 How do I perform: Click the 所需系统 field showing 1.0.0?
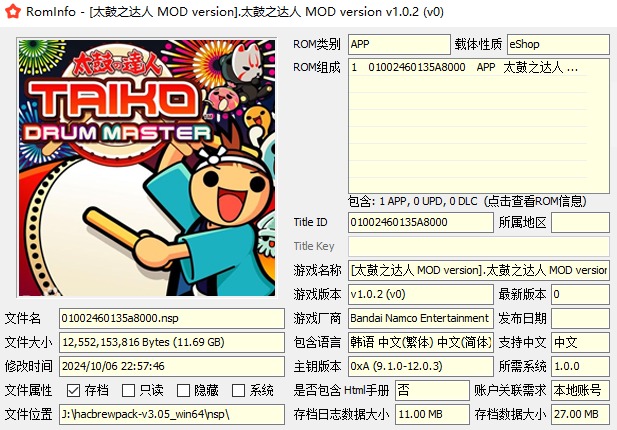pos(580,366)
